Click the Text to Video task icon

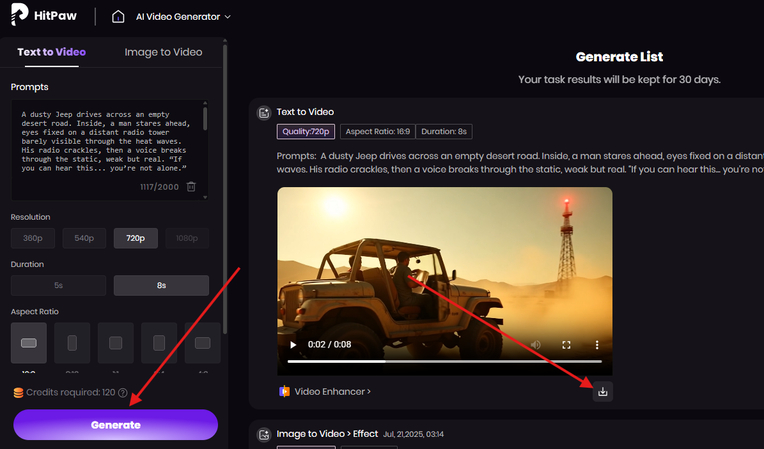tap(264, 113)
